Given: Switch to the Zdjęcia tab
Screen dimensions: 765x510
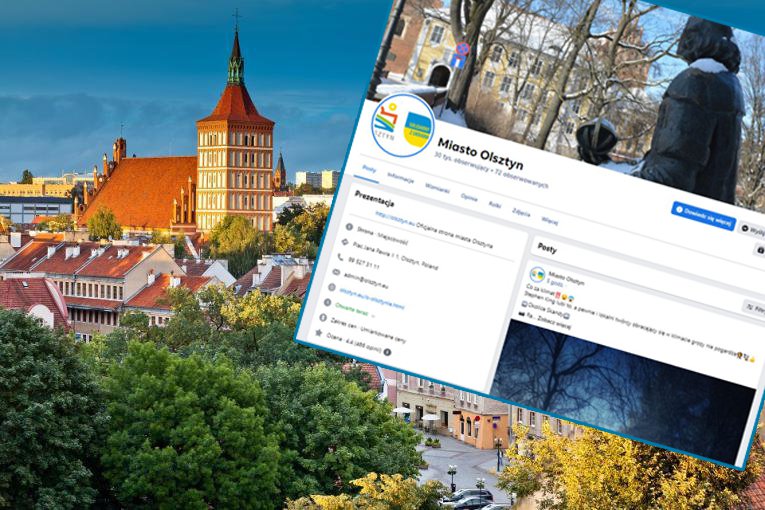Looking at the screenshot, I should [x=521, y=212].
